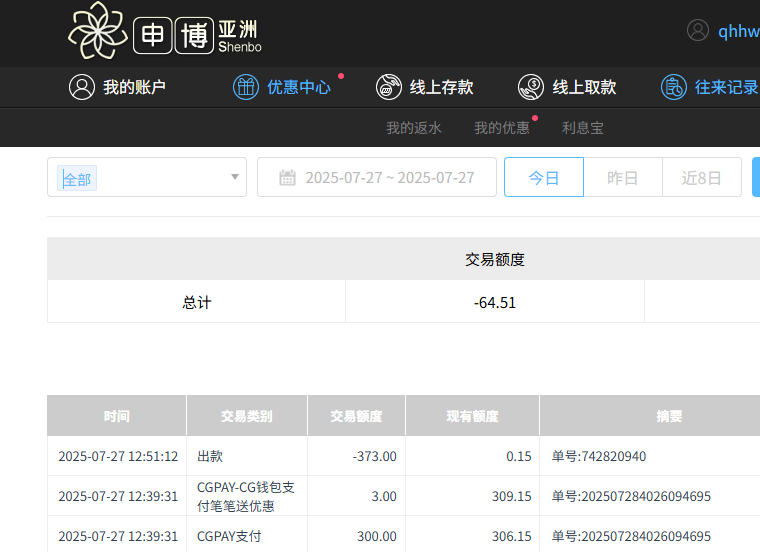The width and height of the screenshot is (760, 552).
Task: Open the 我的优惠 submenu item
Action: [502, 128]
